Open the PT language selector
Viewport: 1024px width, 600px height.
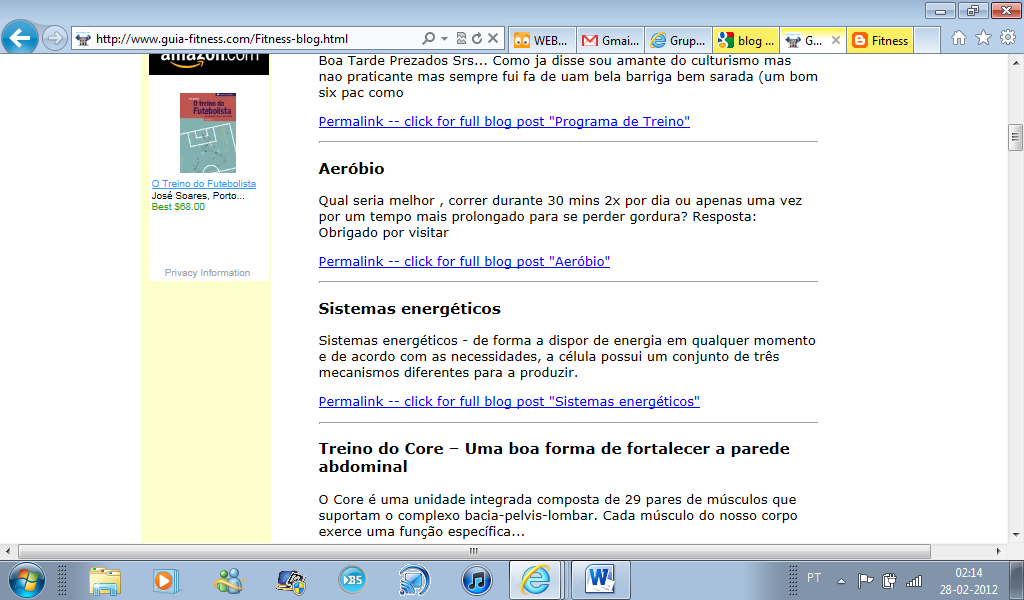[814, 578]
